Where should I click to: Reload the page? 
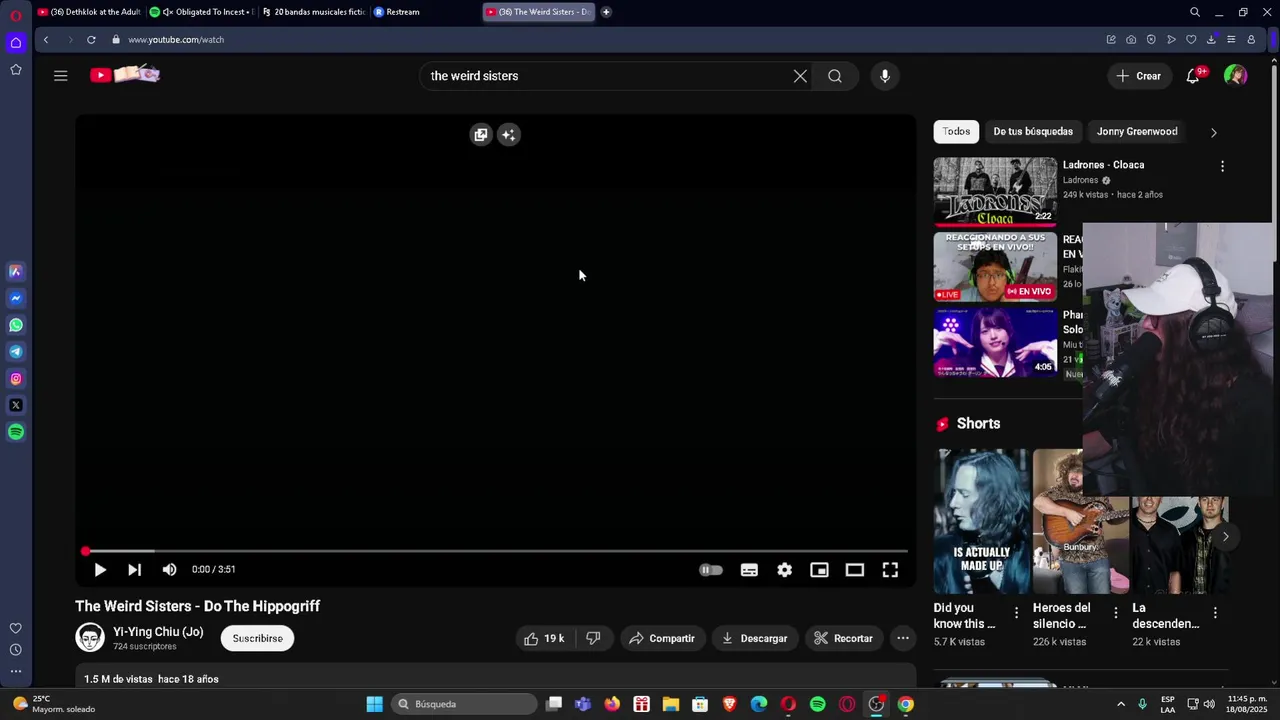click(x=91, y=40)
